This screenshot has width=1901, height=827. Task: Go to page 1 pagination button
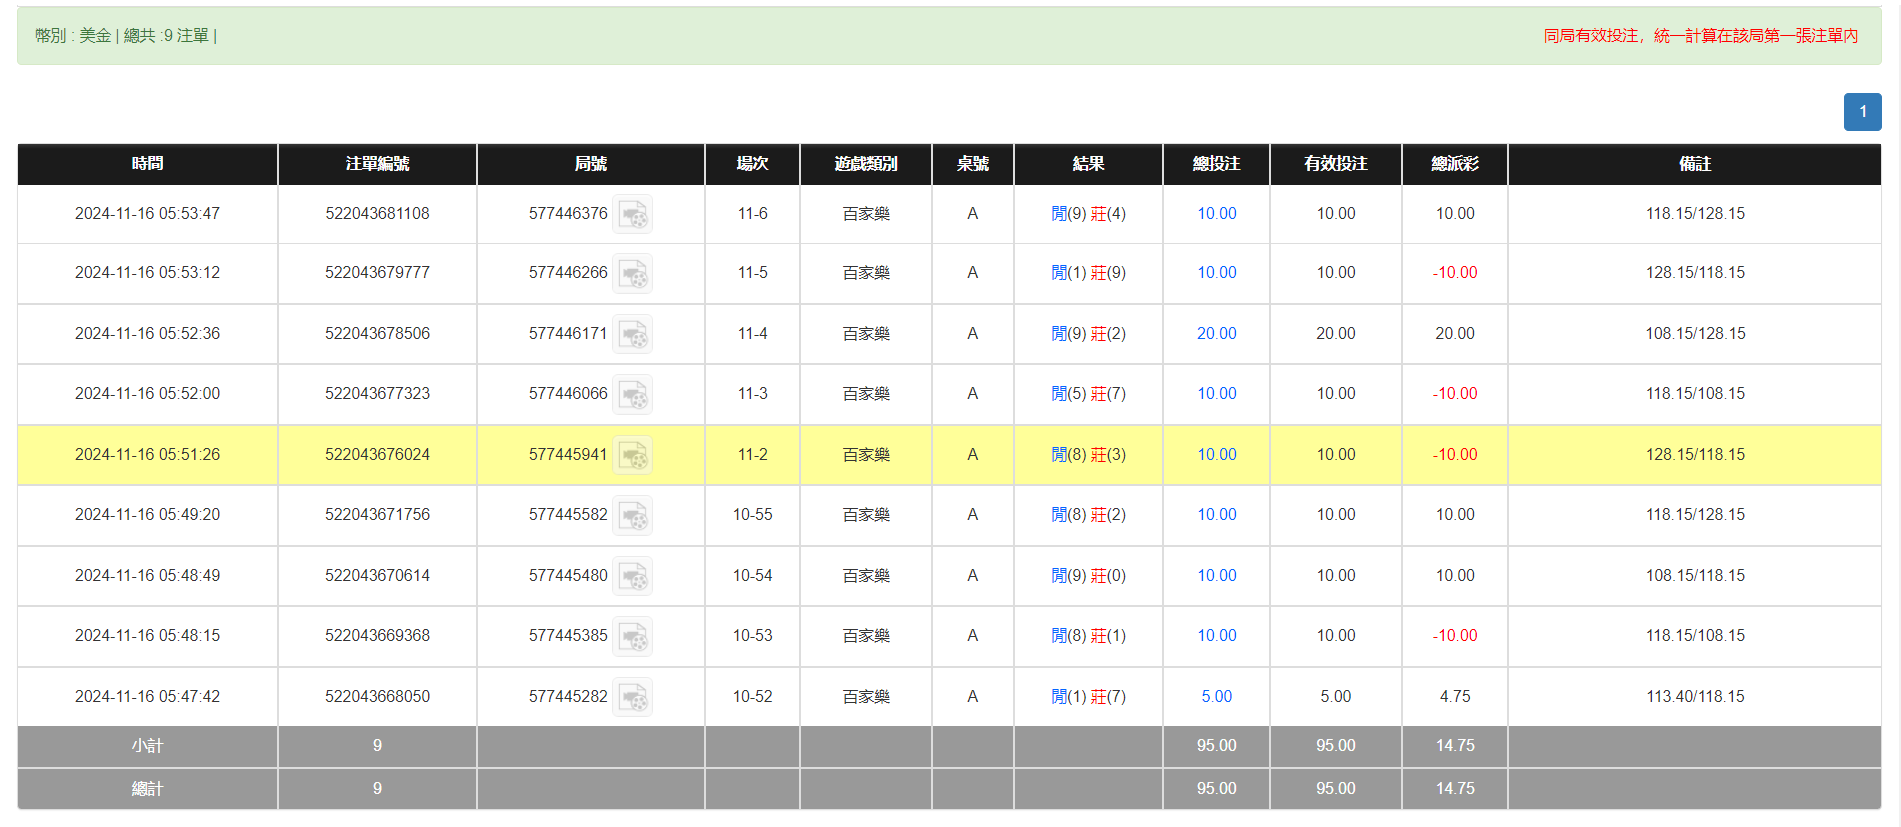pos(1862,112)
